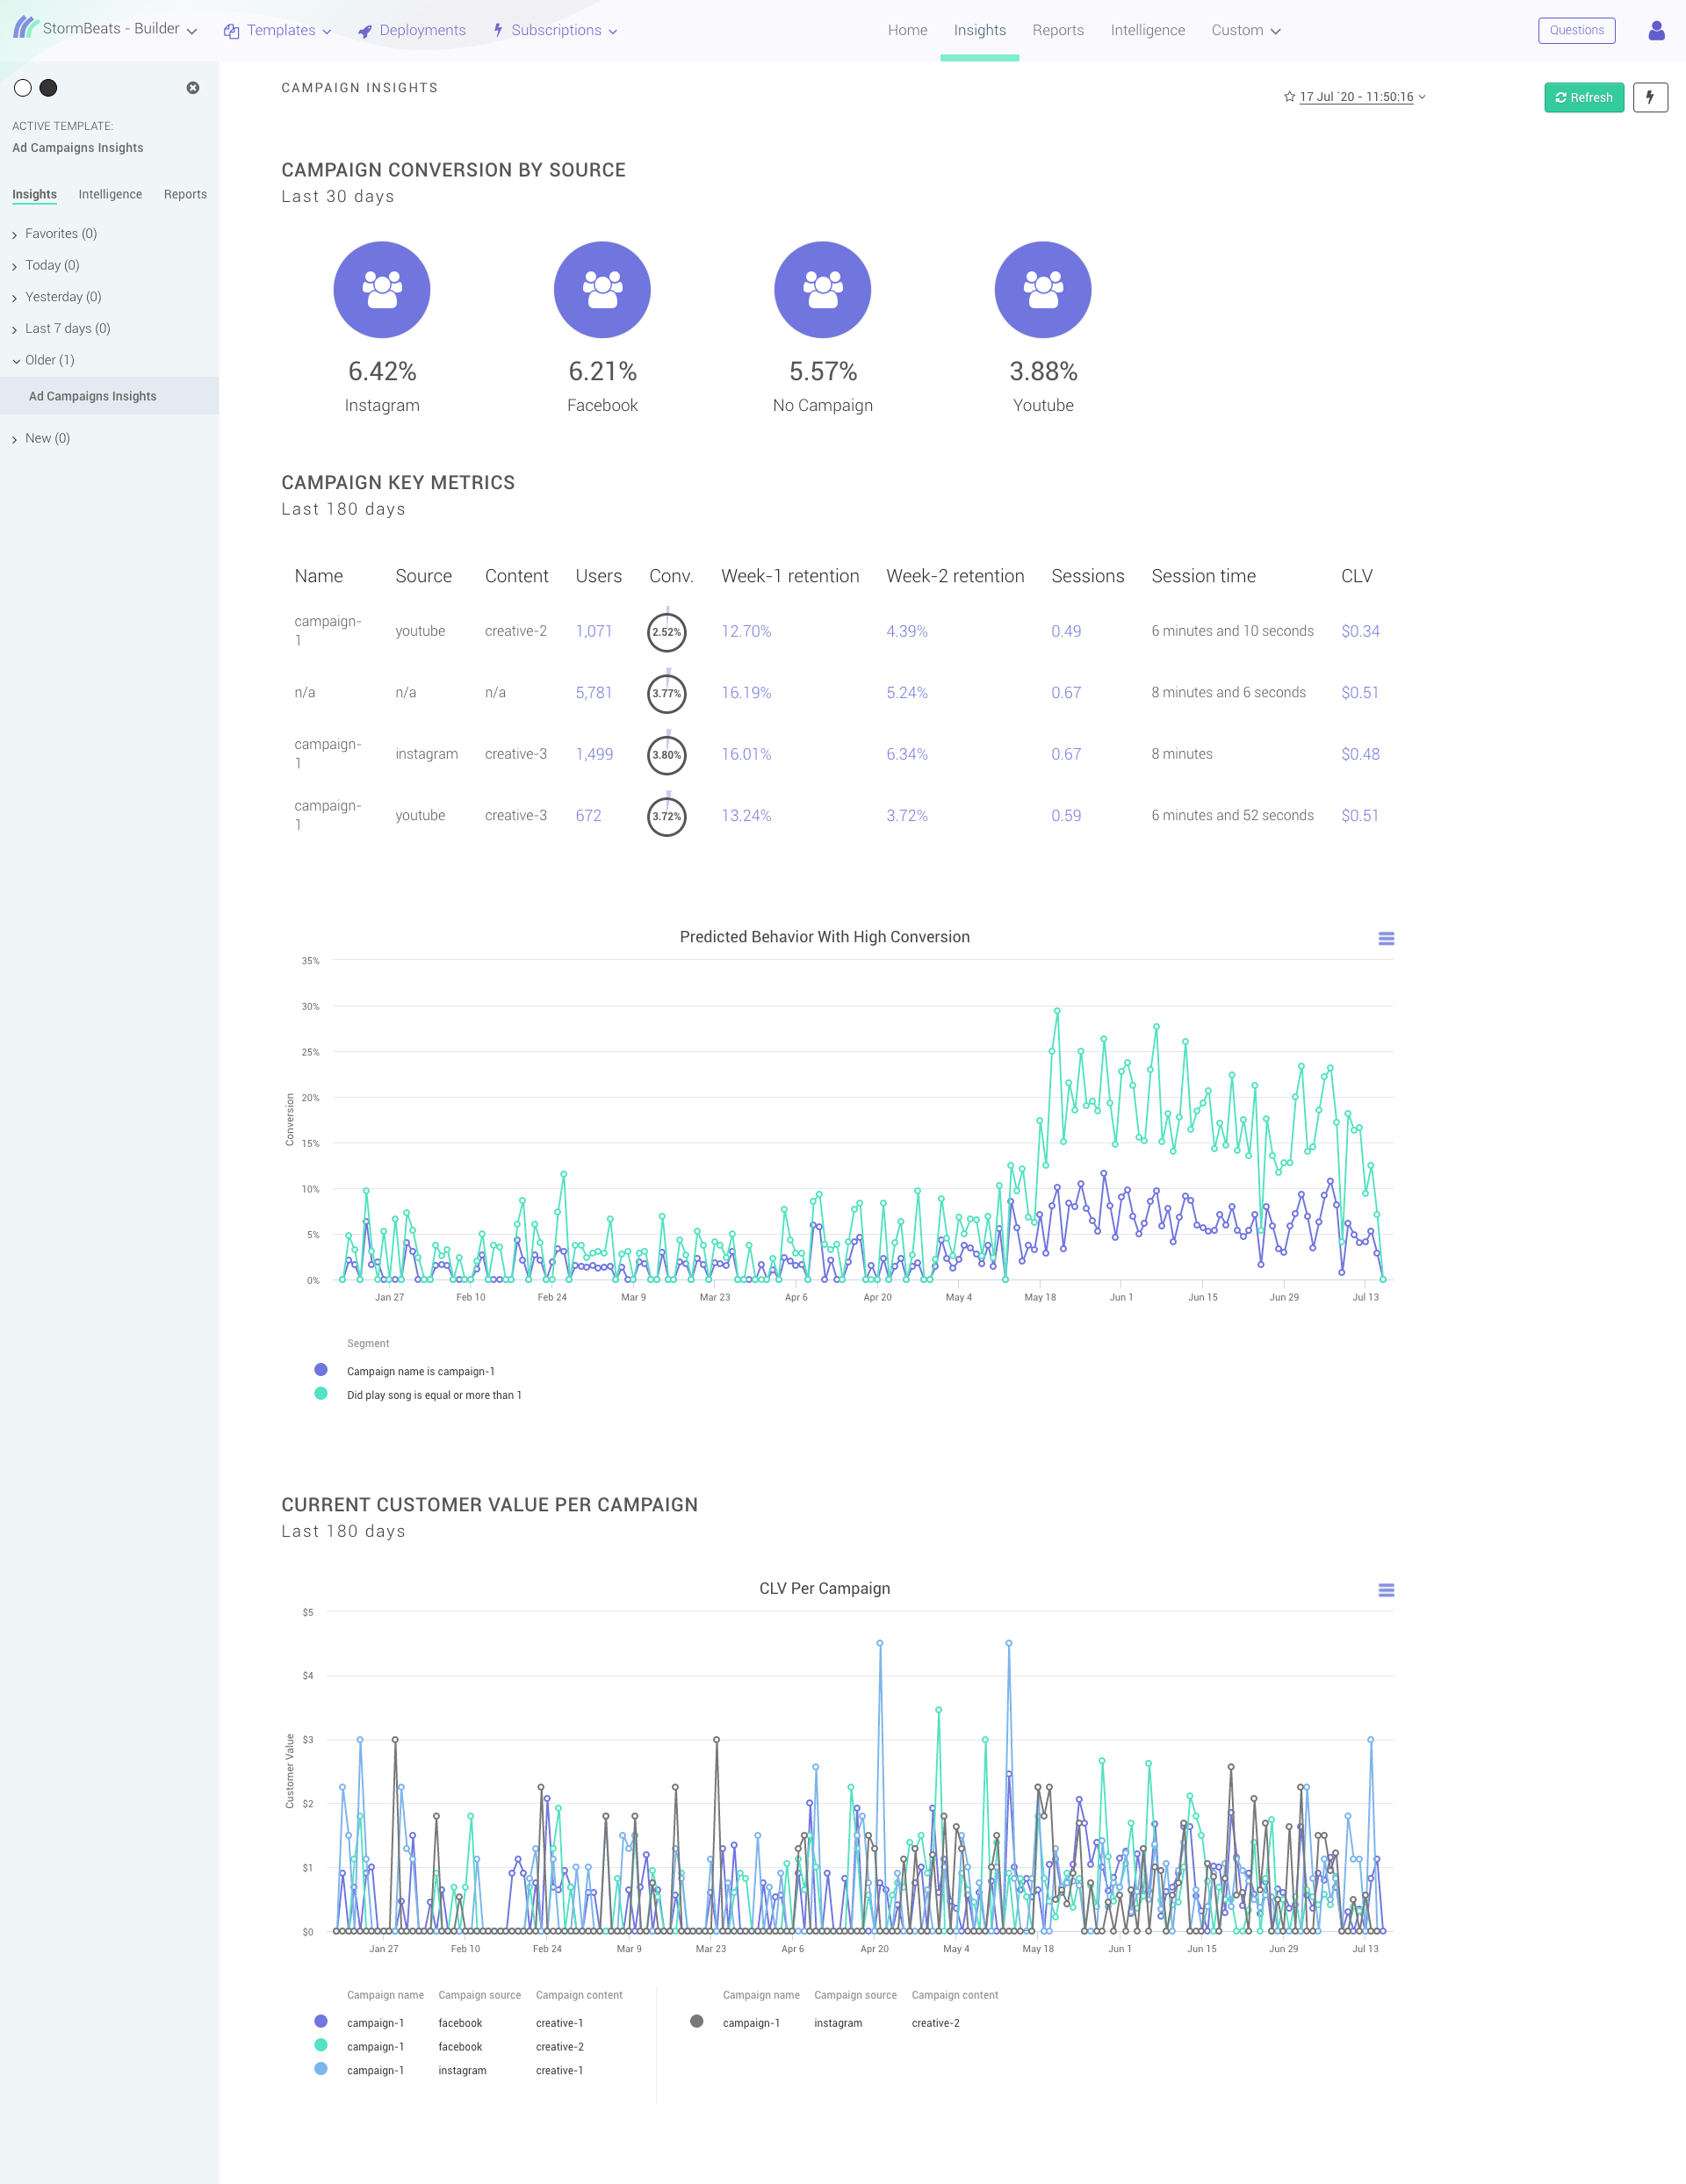
Task: Click the Youtube conversion users icon
Action: coord(1042,289)
